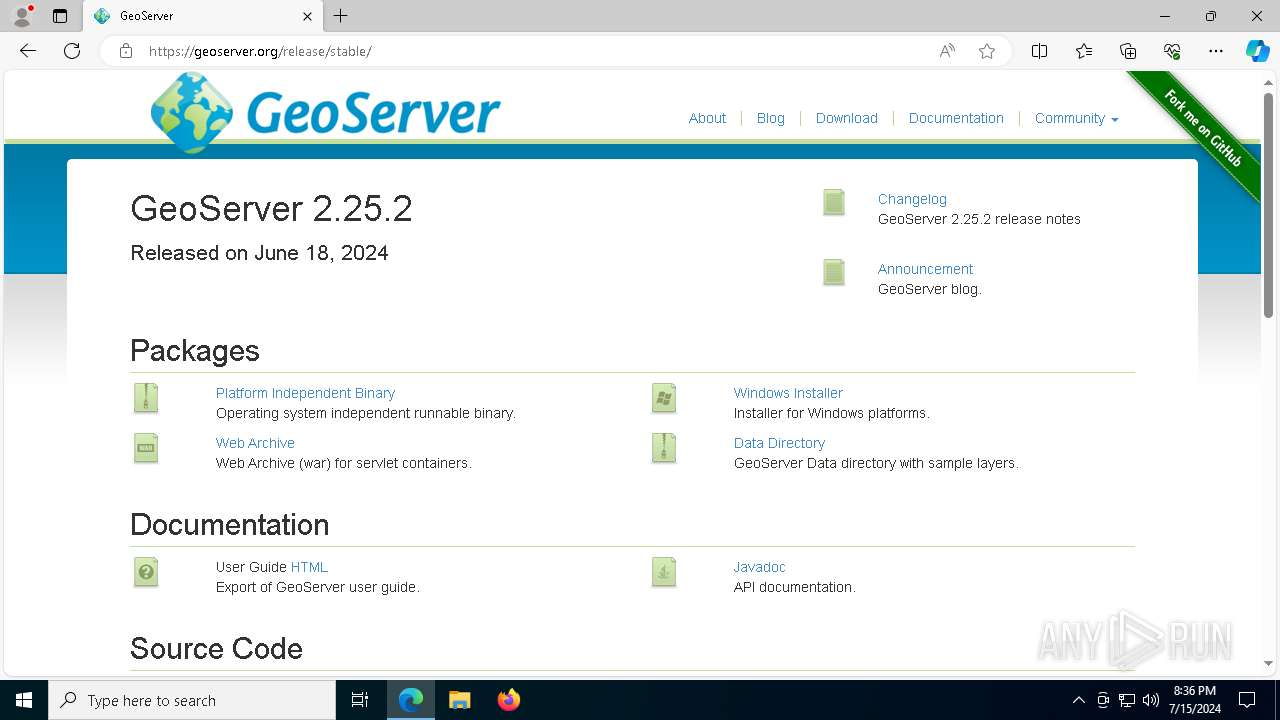The width and height of the screenshot is (1280, 720).
Task: Open the Announcement link
Action: pos(925,269)
